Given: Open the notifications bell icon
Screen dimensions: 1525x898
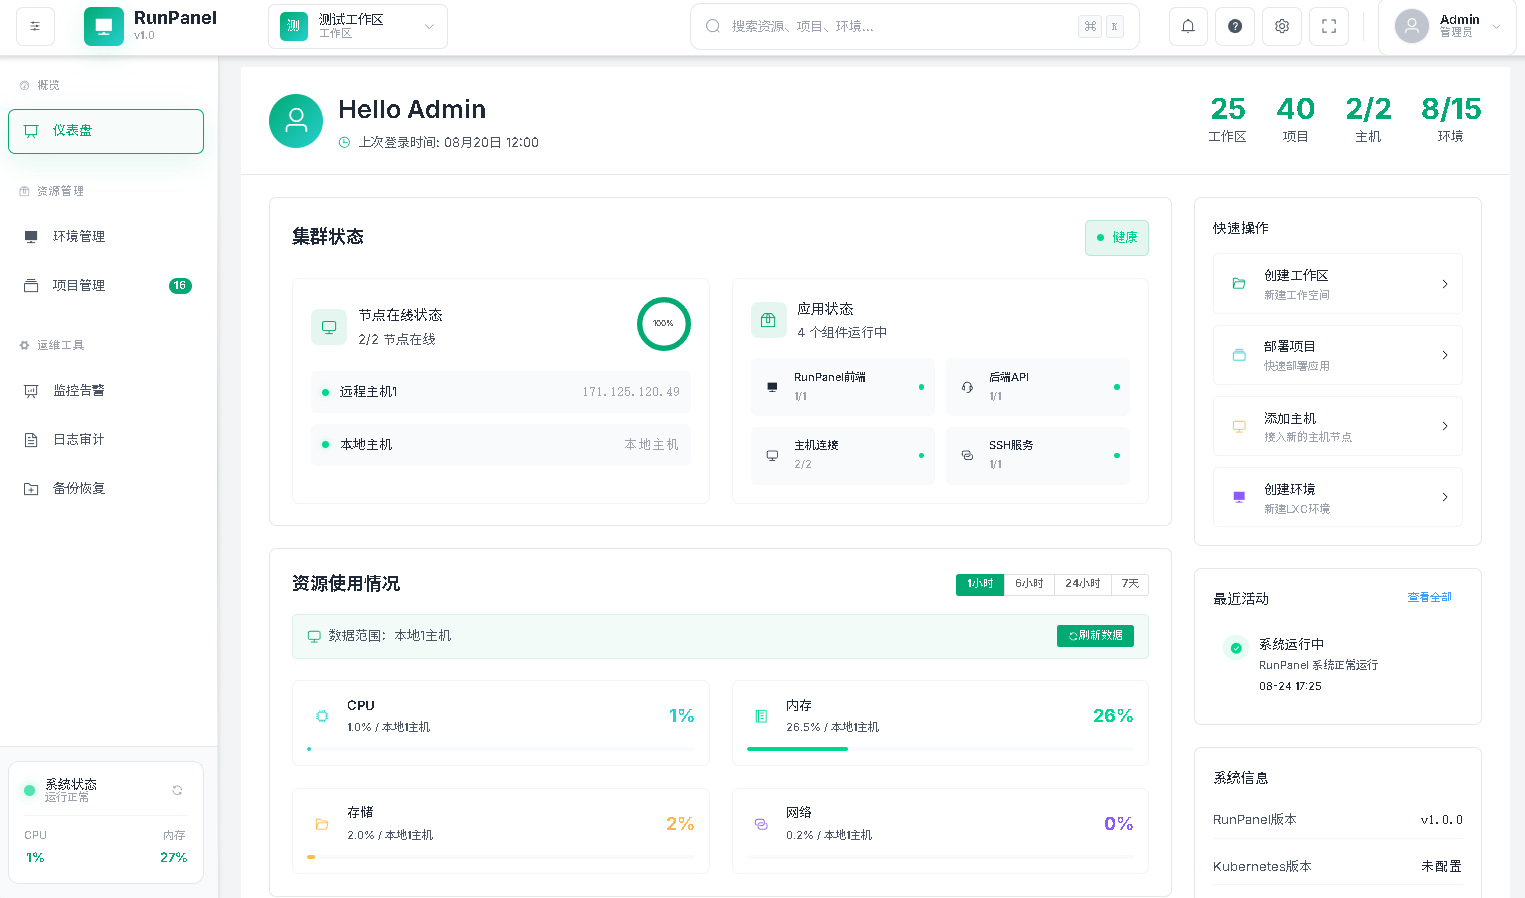Looking at the screenshot, I should point(1188,27).
